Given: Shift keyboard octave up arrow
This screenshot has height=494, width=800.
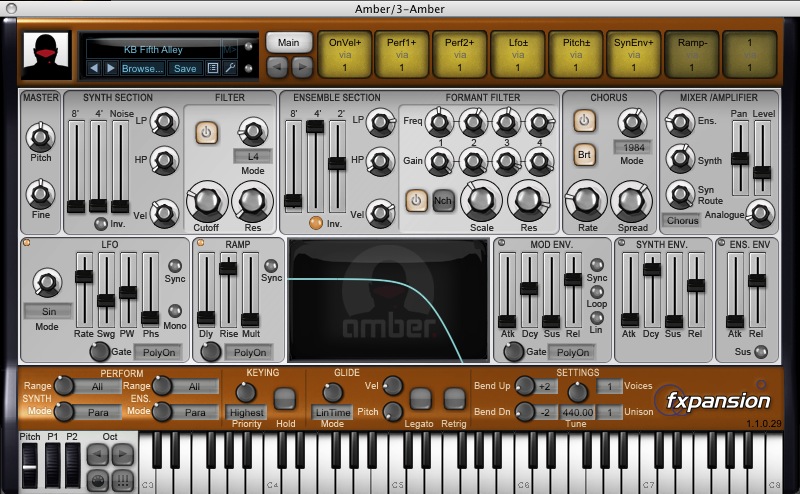Looking at the screenshot, I should (x=122, y=454).
